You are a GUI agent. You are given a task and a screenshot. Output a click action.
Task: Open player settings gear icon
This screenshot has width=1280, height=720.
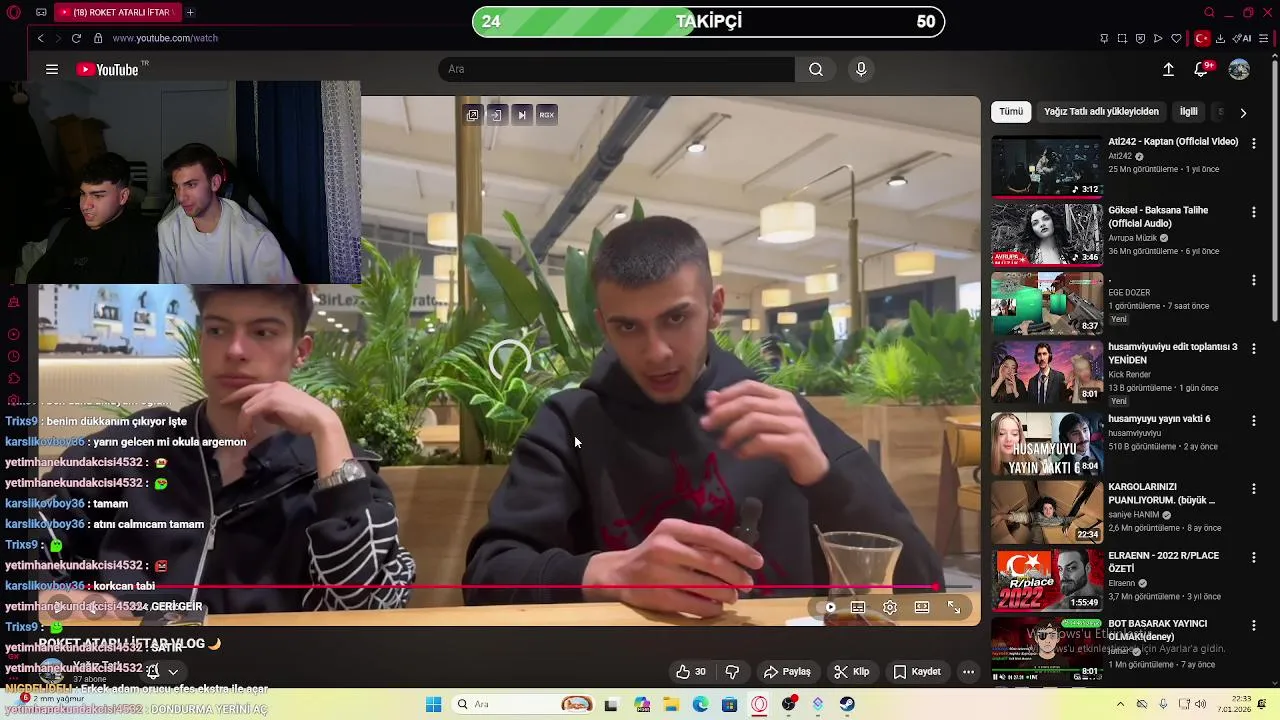tap(890, 607)
